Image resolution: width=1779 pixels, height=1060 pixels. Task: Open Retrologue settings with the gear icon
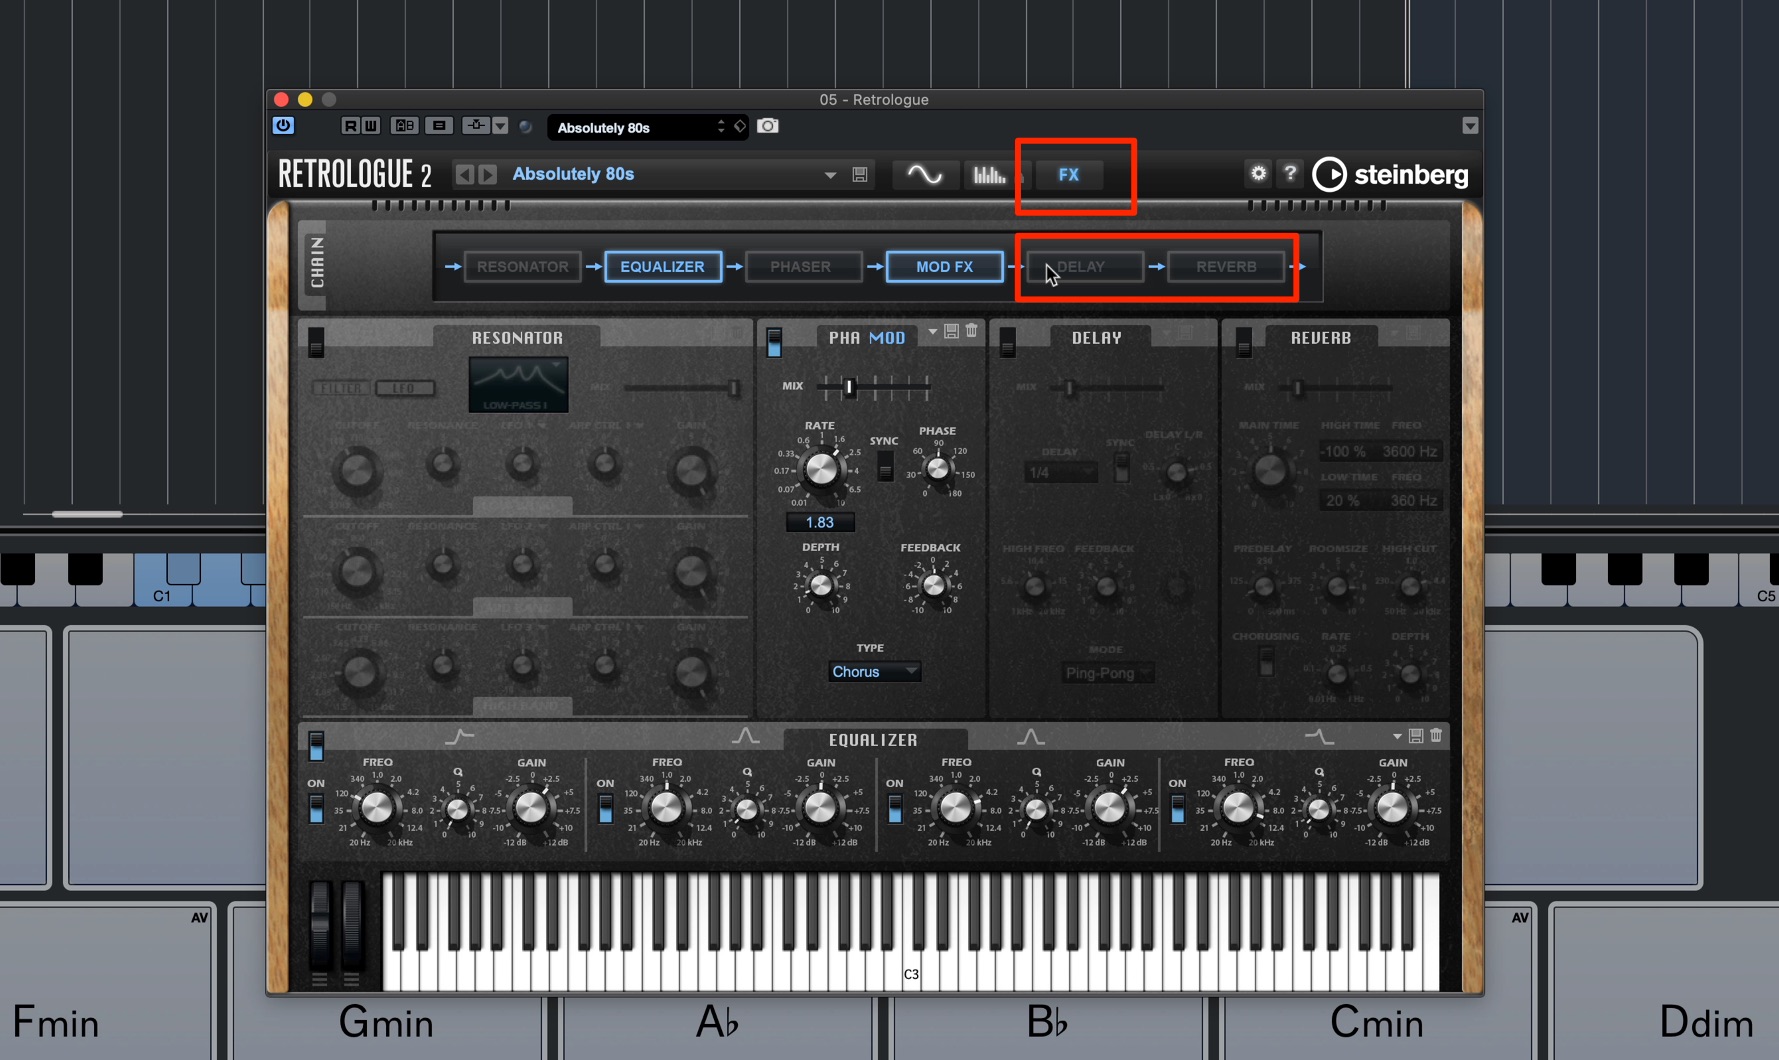coord(1258,173)
